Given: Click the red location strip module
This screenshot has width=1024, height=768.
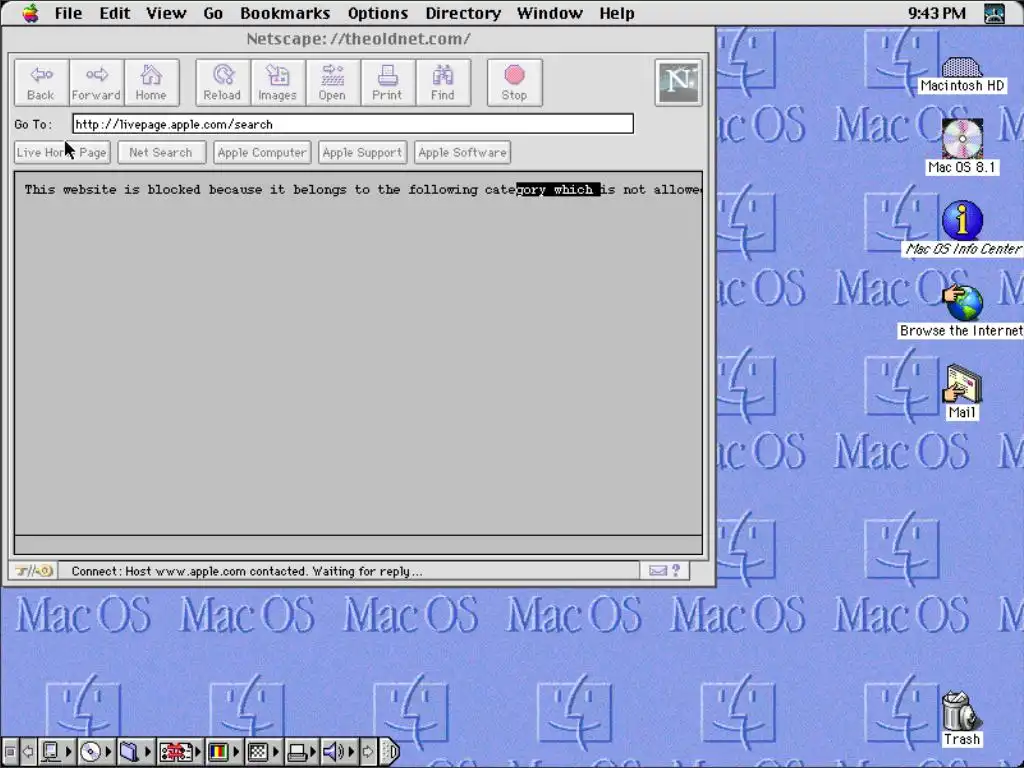Looking at the screenshot, I should (x=180, y=752).
